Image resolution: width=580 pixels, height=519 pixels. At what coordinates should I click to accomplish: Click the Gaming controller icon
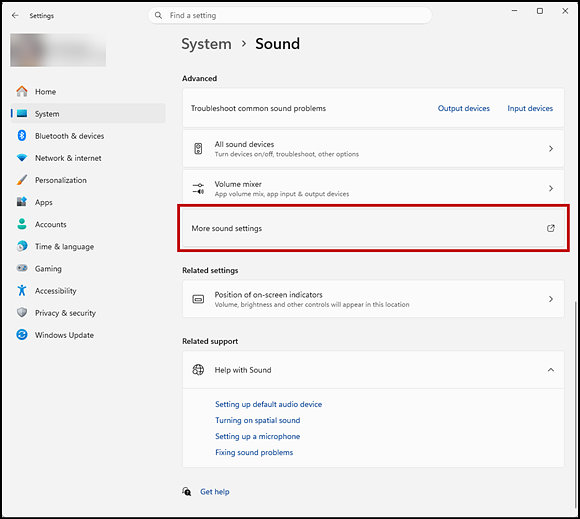(22, 268)
